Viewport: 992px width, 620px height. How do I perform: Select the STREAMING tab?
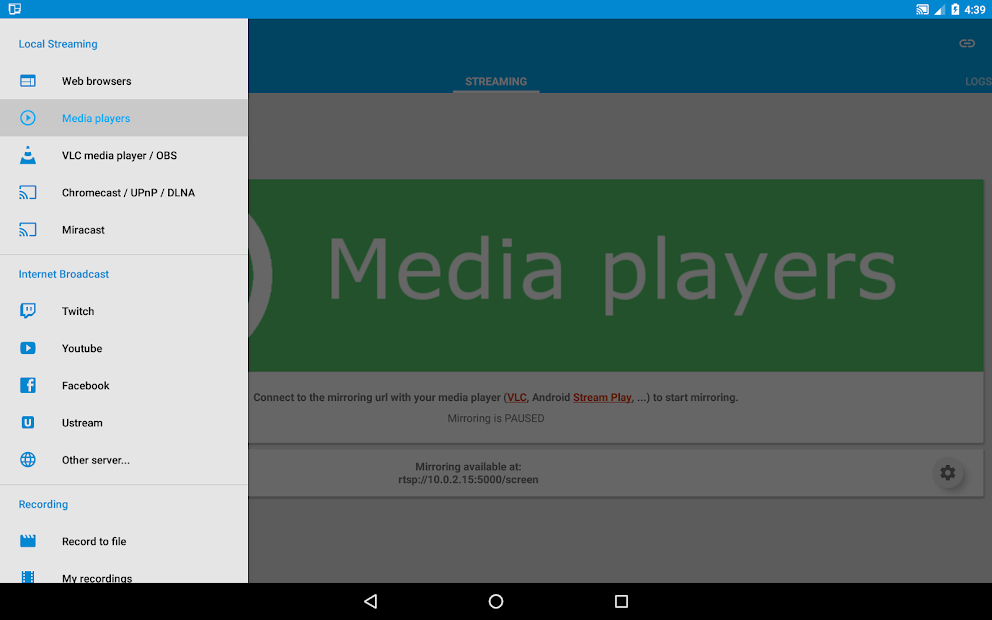(496, 81)
